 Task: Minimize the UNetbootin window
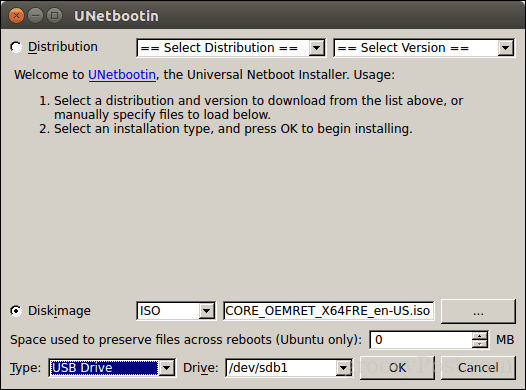coord(35,16)
